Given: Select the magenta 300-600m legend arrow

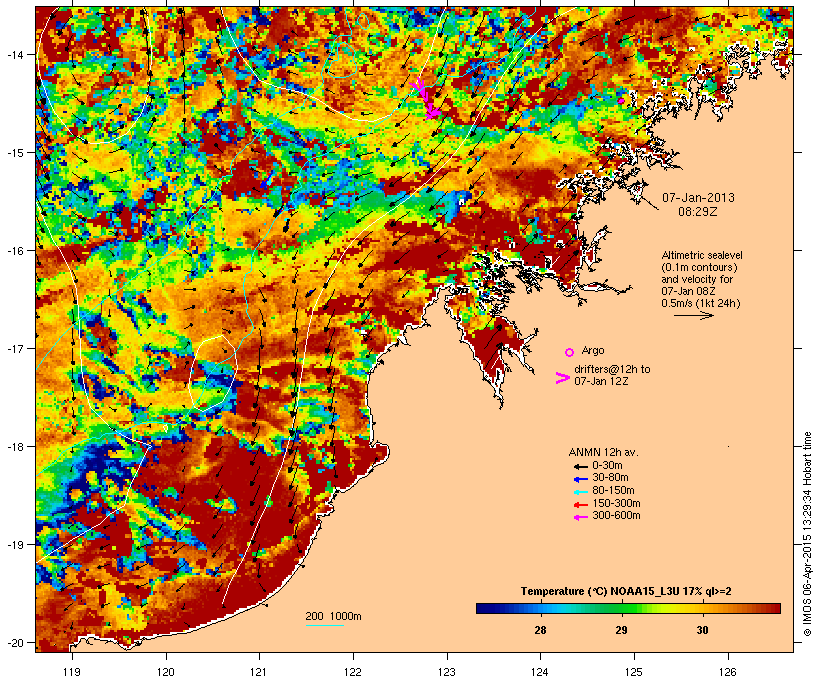Looking at the screenshot, I should 580,517.
